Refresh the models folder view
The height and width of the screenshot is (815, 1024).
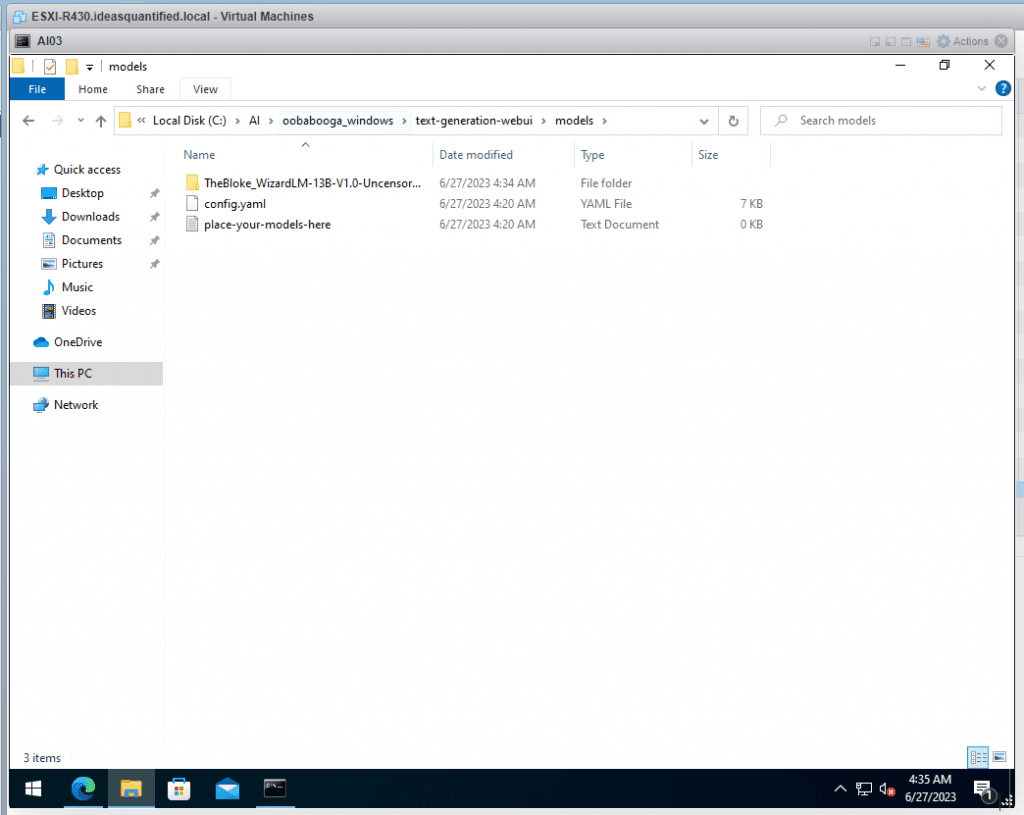pos(733,121)
